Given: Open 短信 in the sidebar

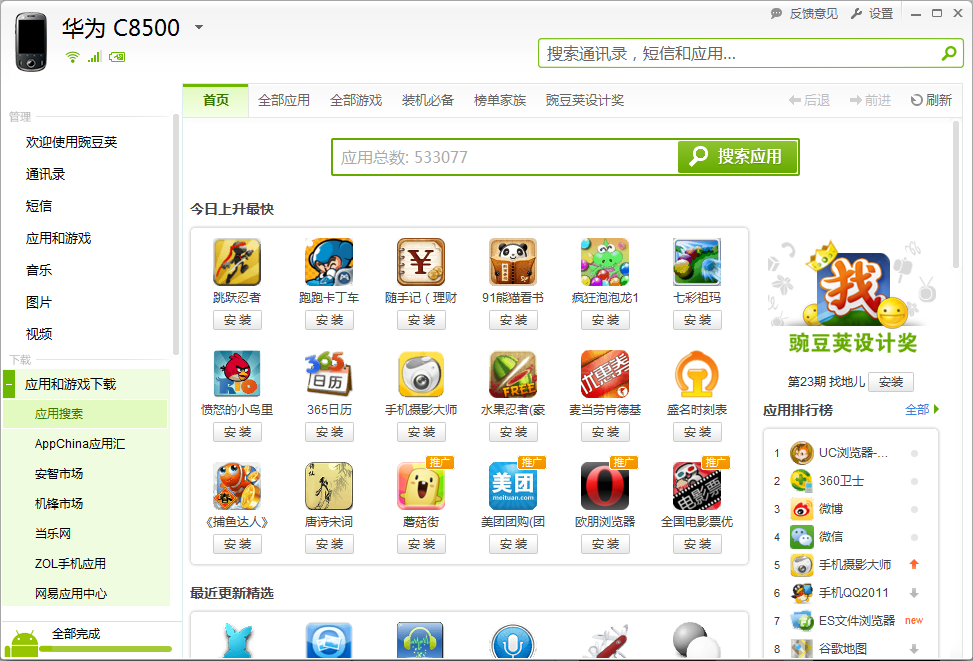Looking at the screenshot, I should point(38,206).
